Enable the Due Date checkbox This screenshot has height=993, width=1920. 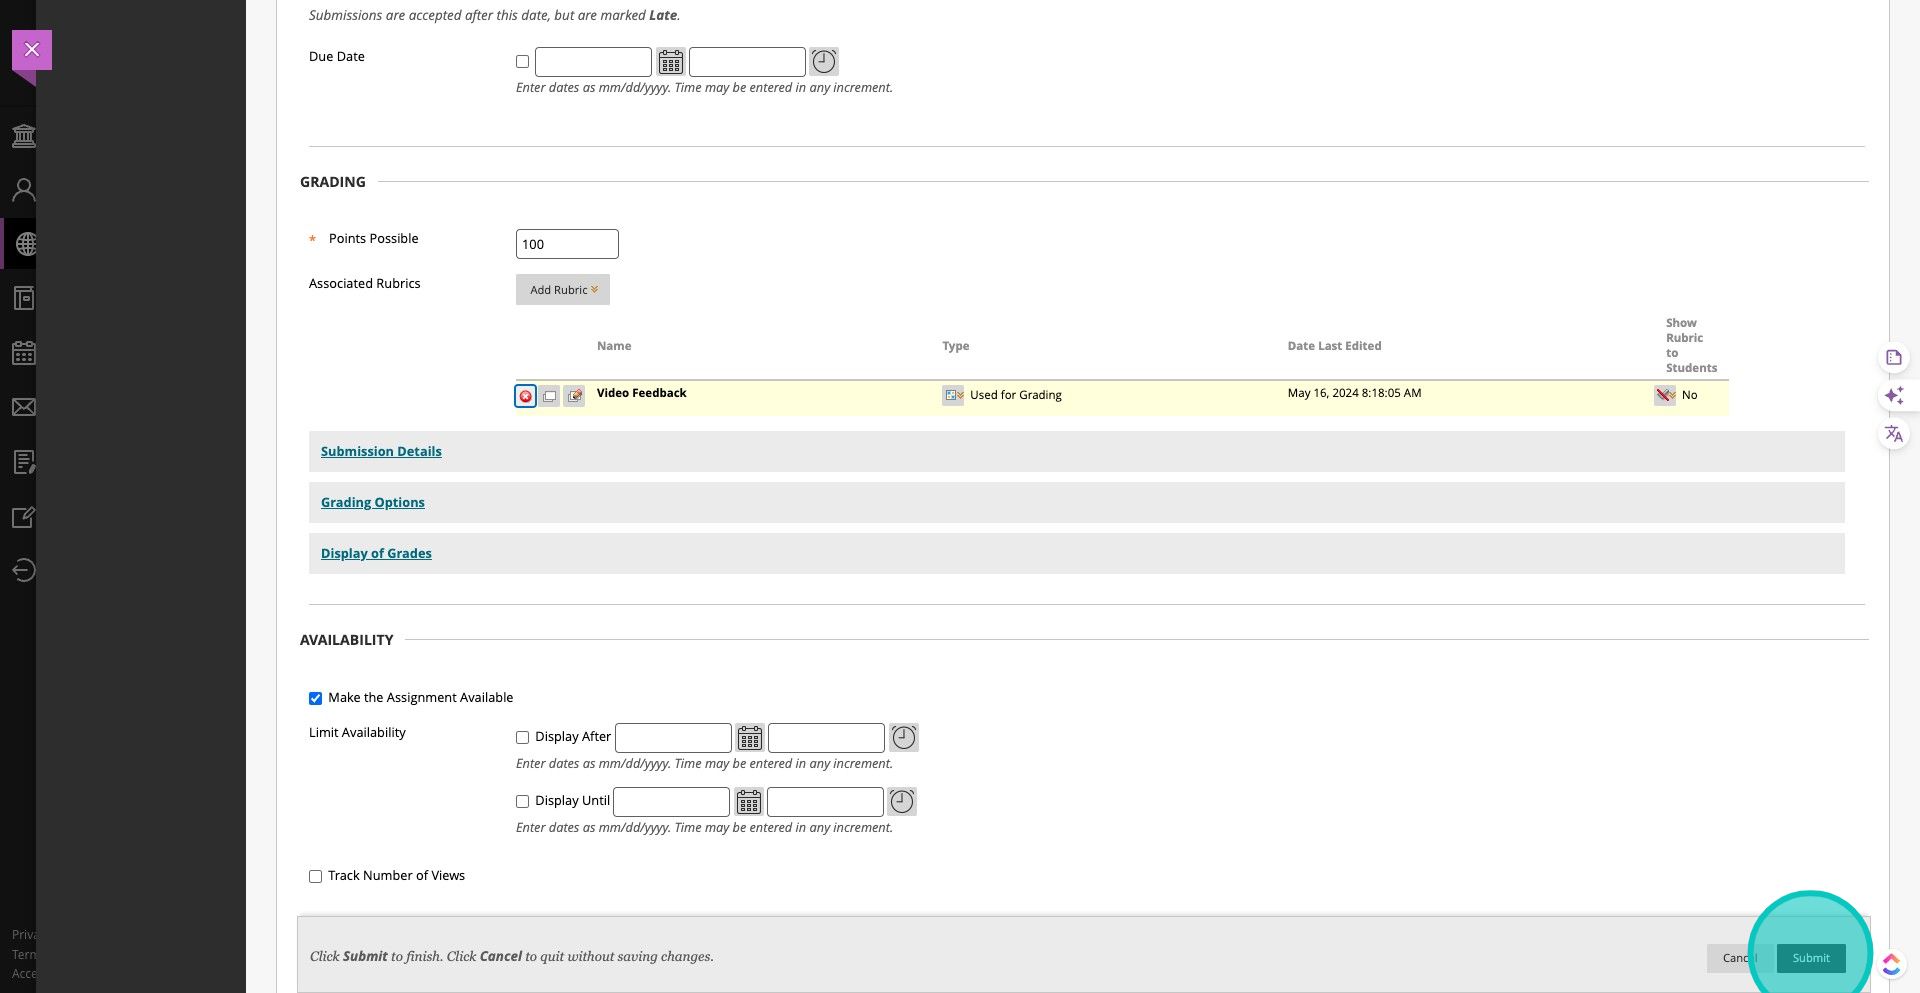tap(522, 62)
